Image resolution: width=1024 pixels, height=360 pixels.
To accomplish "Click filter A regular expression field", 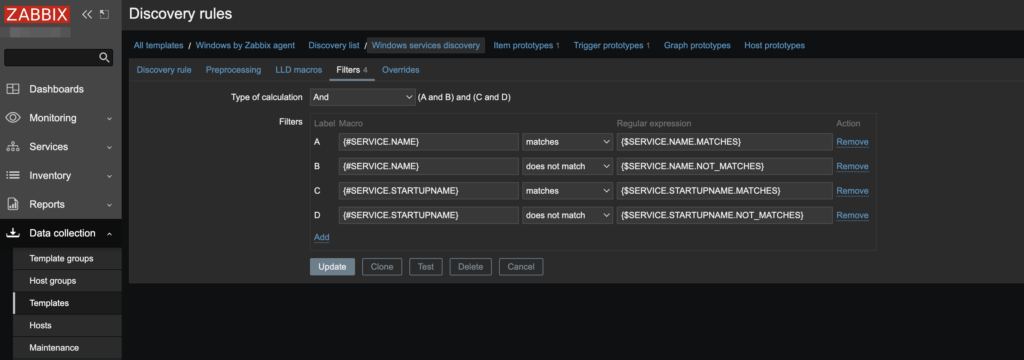I will point(724,142).
